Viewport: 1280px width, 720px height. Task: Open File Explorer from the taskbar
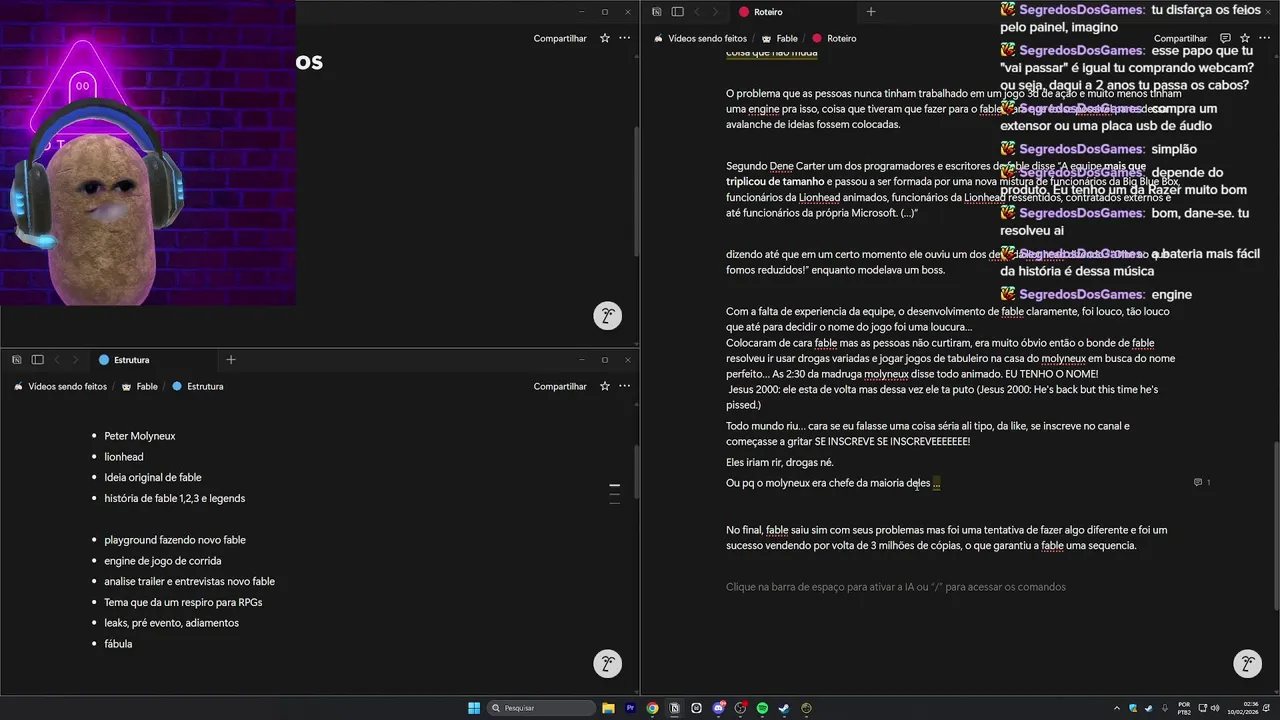pyautogui.click(x=608, y=708)
